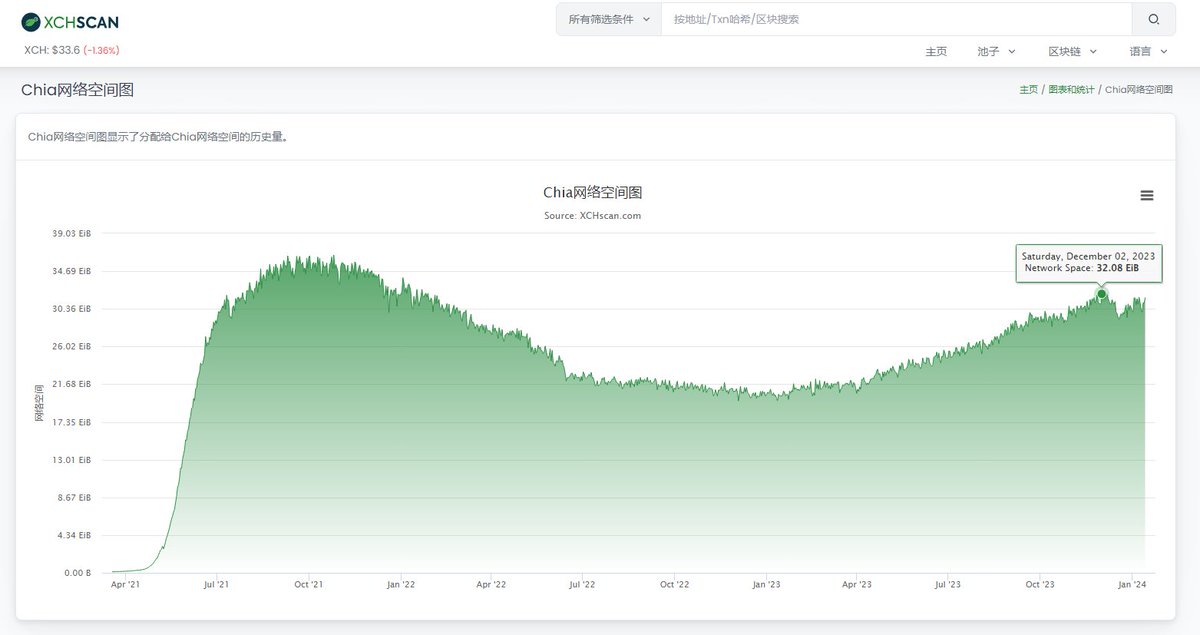Click the chart title Chia网络空间图

[592, 192]
